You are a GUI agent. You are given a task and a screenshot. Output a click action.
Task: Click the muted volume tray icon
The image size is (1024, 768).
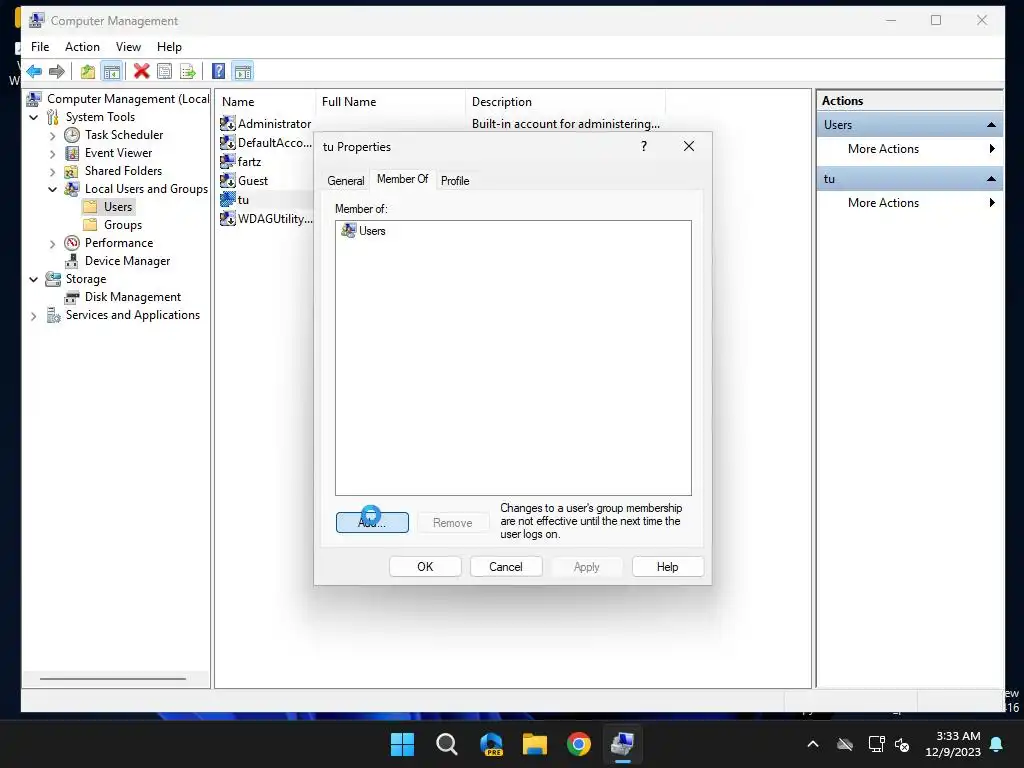pos(903,744)
